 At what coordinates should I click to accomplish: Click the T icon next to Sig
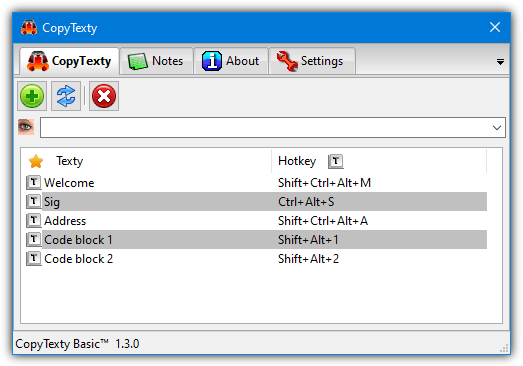tap(33, 202)
